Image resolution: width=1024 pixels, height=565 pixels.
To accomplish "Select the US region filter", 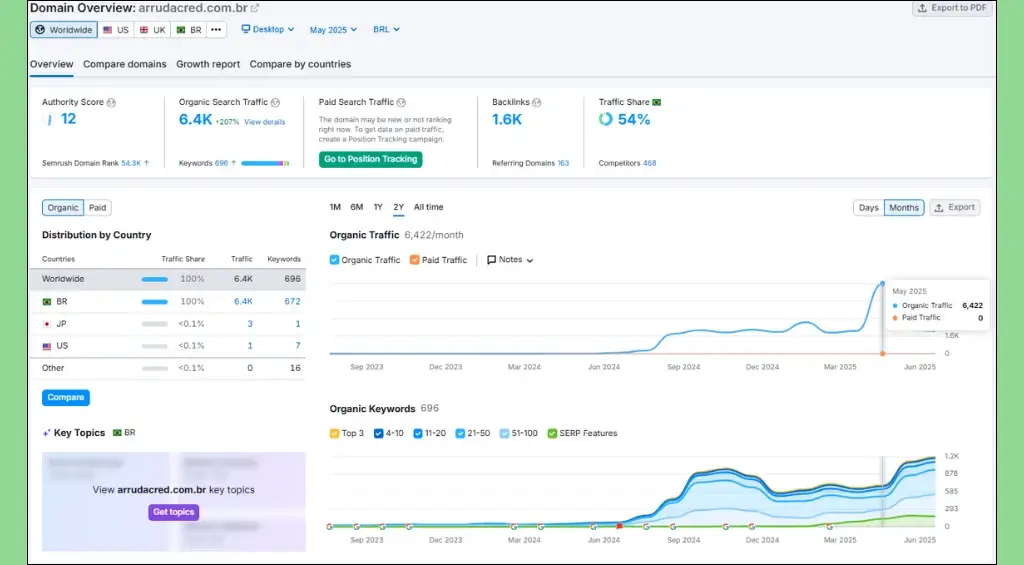I will coord(116,30).
